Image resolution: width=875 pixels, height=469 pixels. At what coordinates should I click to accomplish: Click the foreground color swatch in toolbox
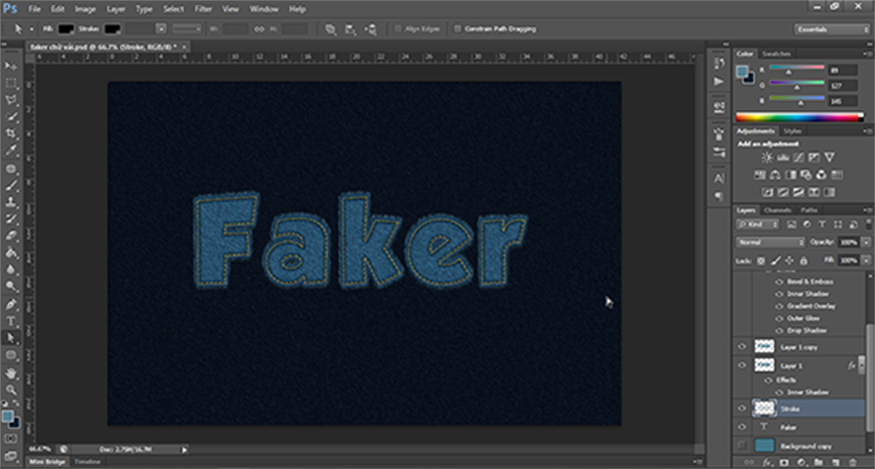(8, 415)
